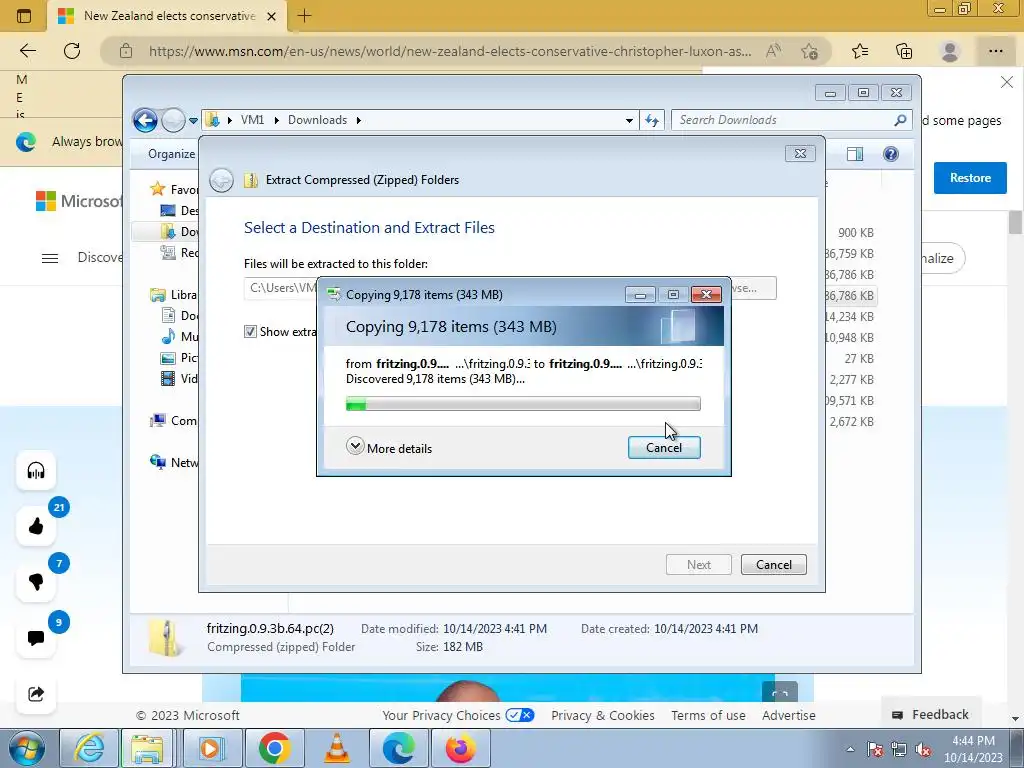Screen dimensions: 1024x768
Task: Click the fritzing zip icon in details pane
Action: pos(165,637)
